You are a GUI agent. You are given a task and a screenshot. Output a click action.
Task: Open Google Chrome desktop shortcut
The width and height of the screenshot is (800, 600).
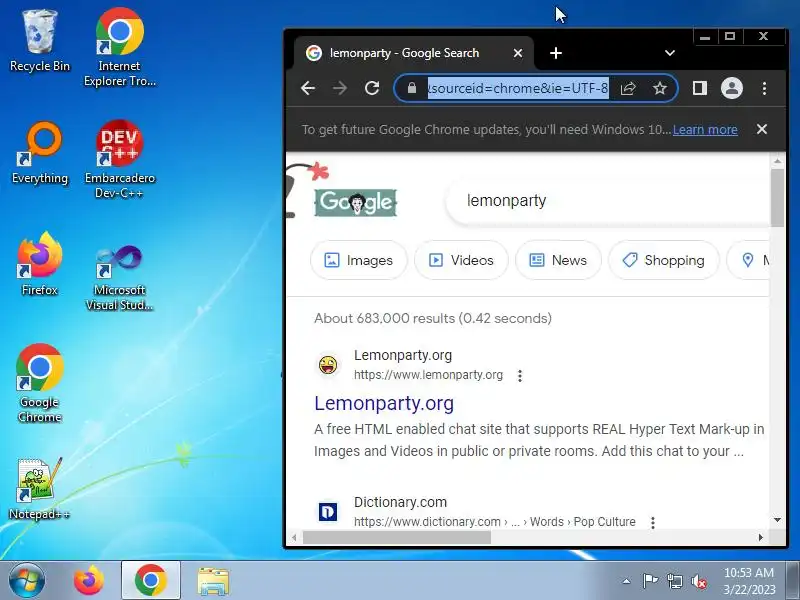coord(39,383)
